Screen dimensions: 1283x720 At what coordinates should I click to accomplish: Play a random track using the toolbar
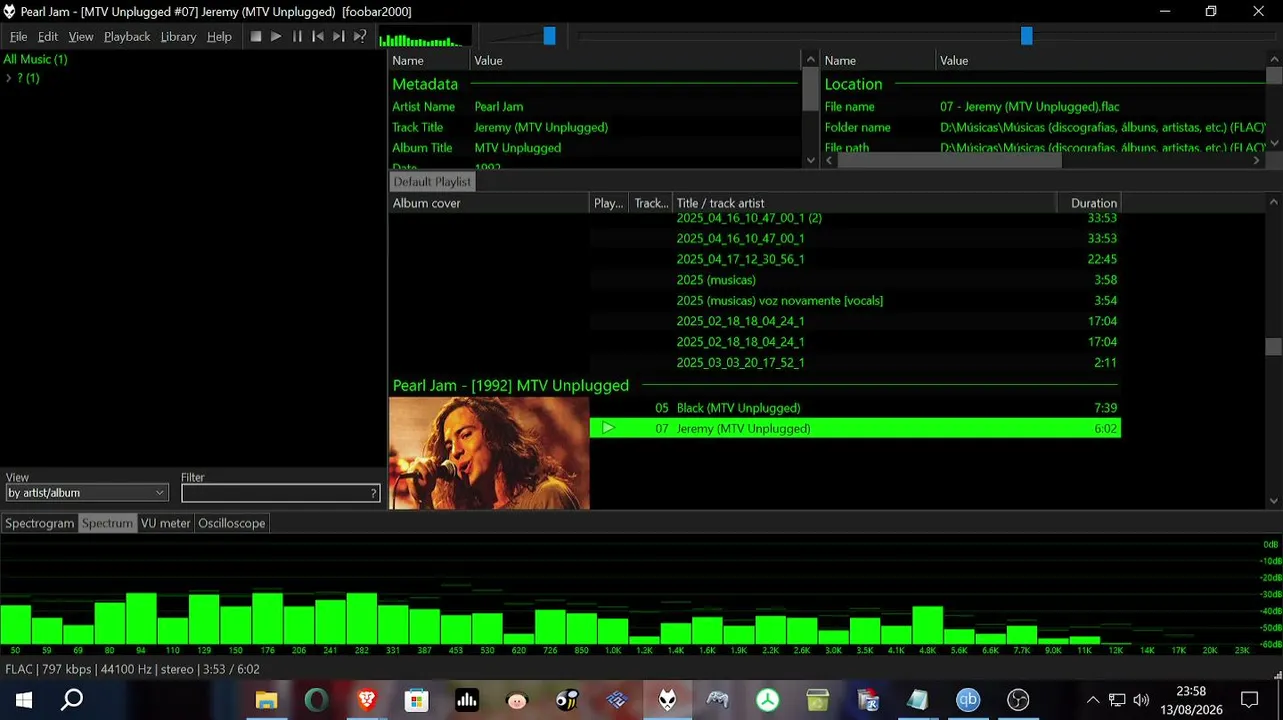click(360, 37)
